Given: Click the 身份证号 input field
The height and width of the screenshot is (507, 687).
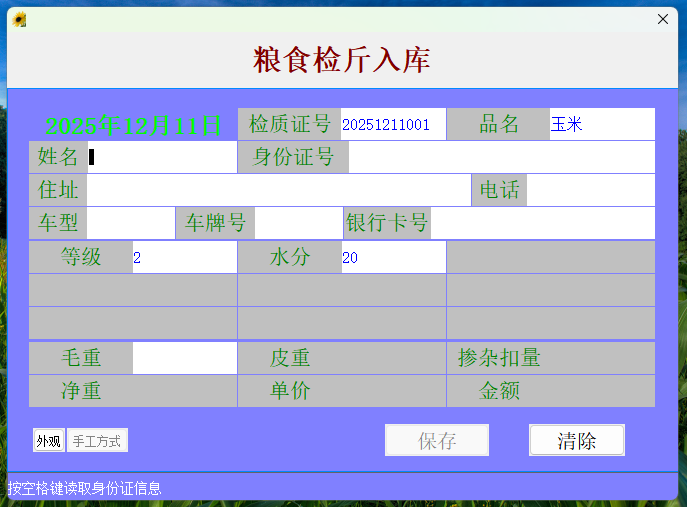Looking at the screenshot, I should [x=502, y=157].
